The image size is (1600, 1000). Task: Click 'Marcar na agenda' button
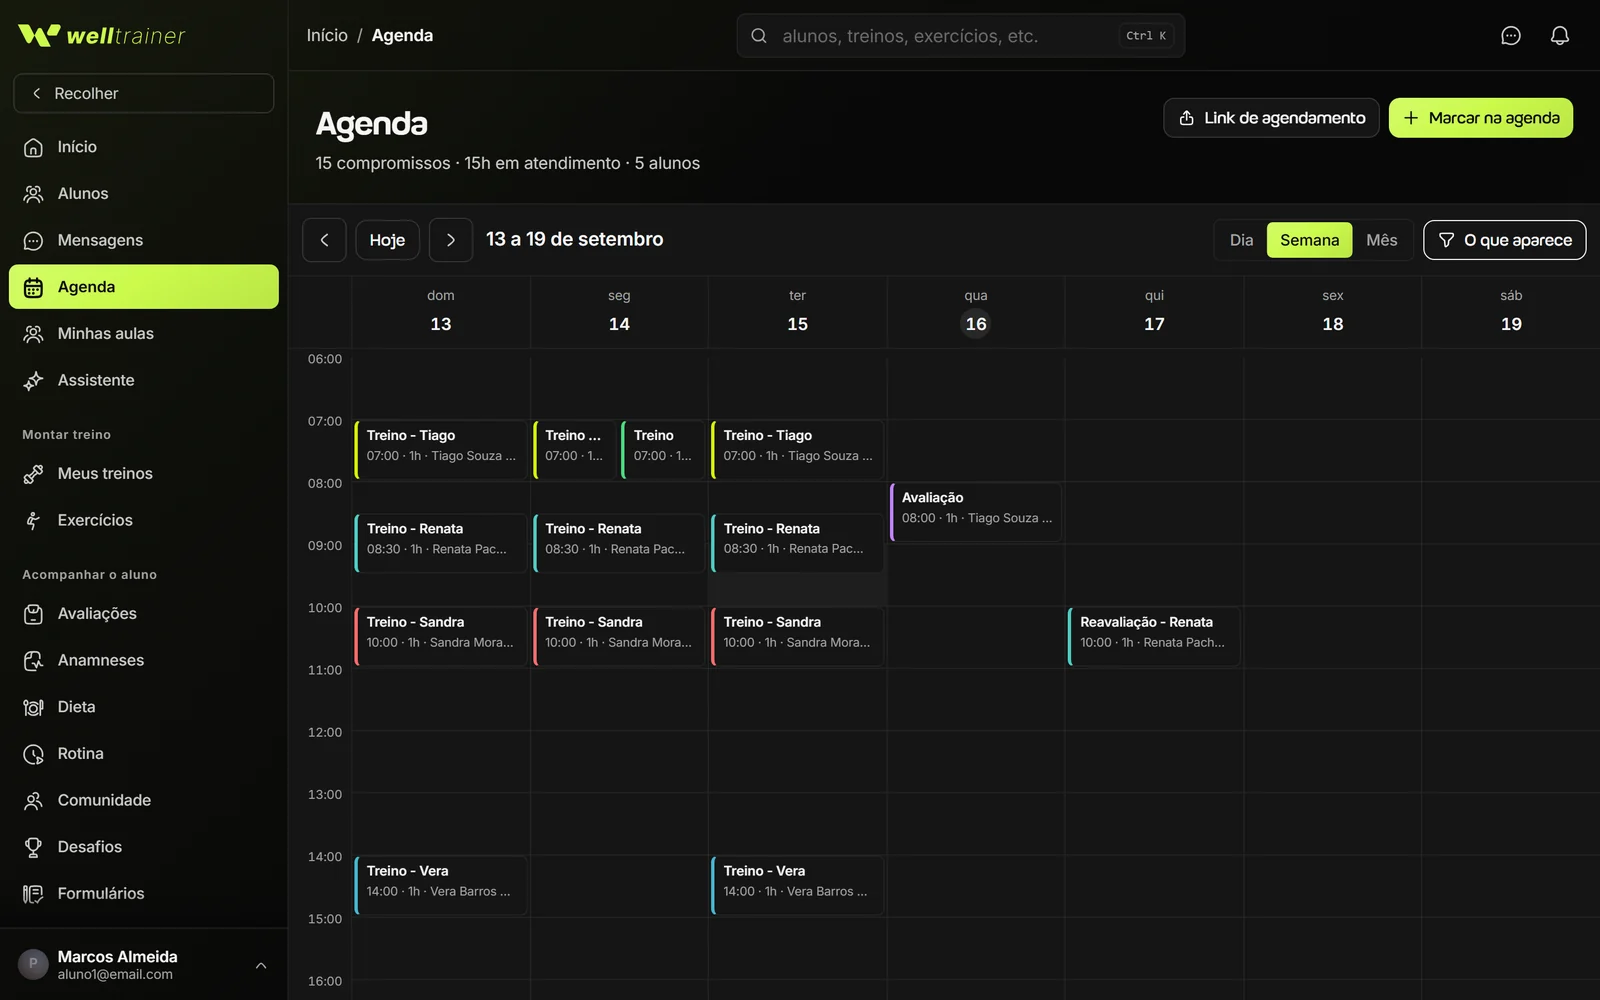tap(1481, 118)
